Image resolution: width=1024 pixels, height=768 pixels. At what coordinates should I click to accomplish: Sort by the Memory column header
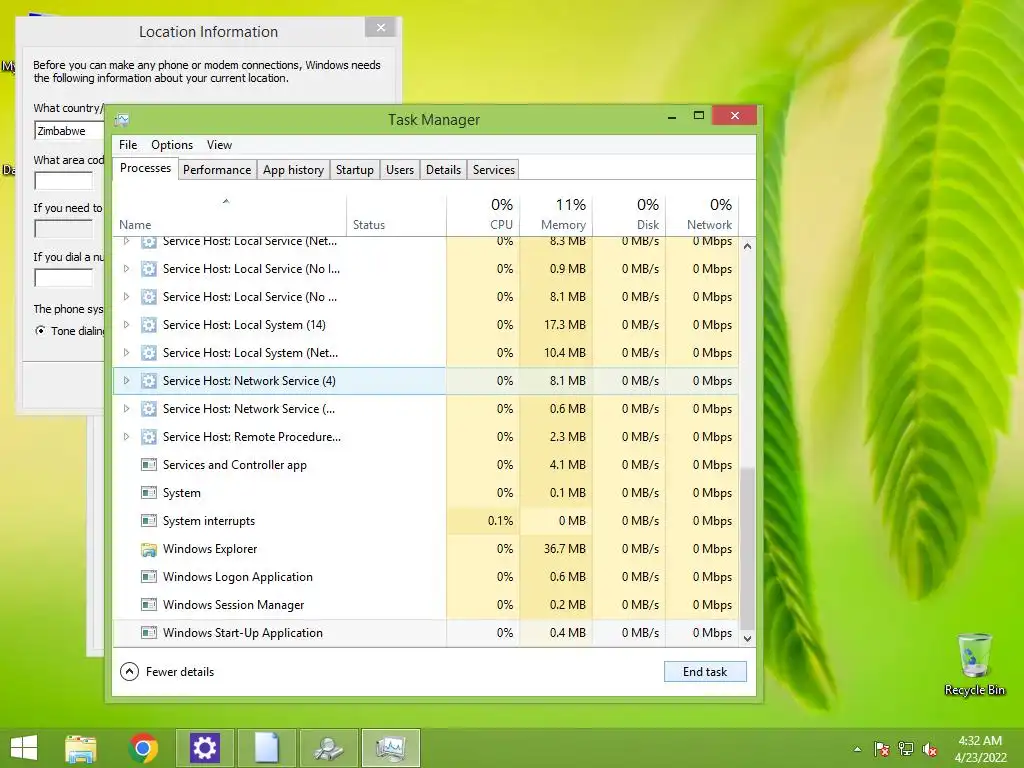coord(556,215)
